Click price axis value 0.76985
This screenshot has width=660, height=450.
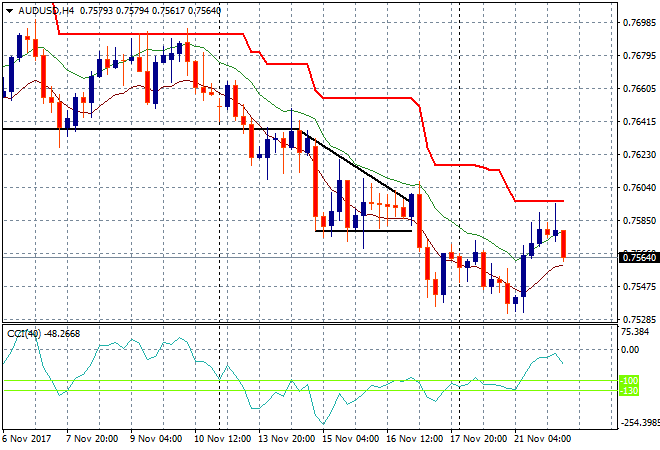pyautogui.click(x=639, y=22)
